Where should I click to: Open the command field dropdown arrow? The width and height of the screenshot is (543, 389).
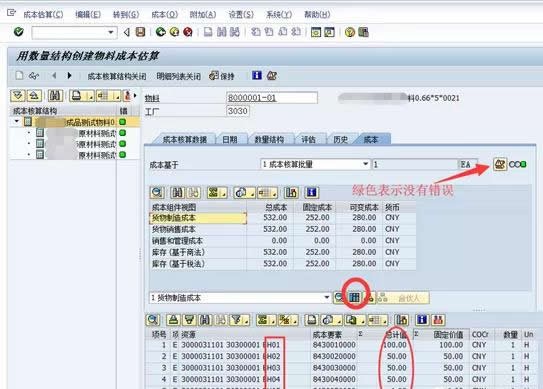[x=111, y=33]
